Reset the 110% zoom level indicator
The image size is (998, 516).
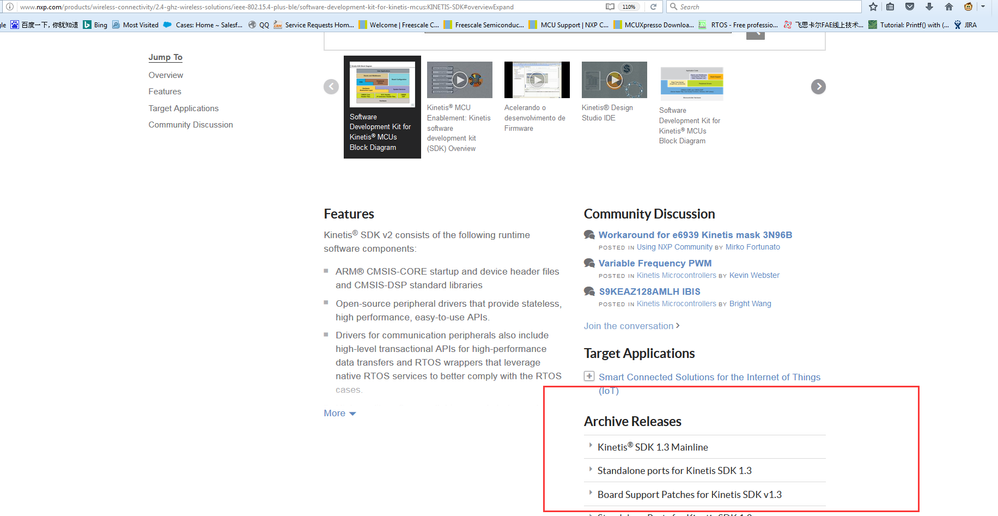[x=629, y=7]
